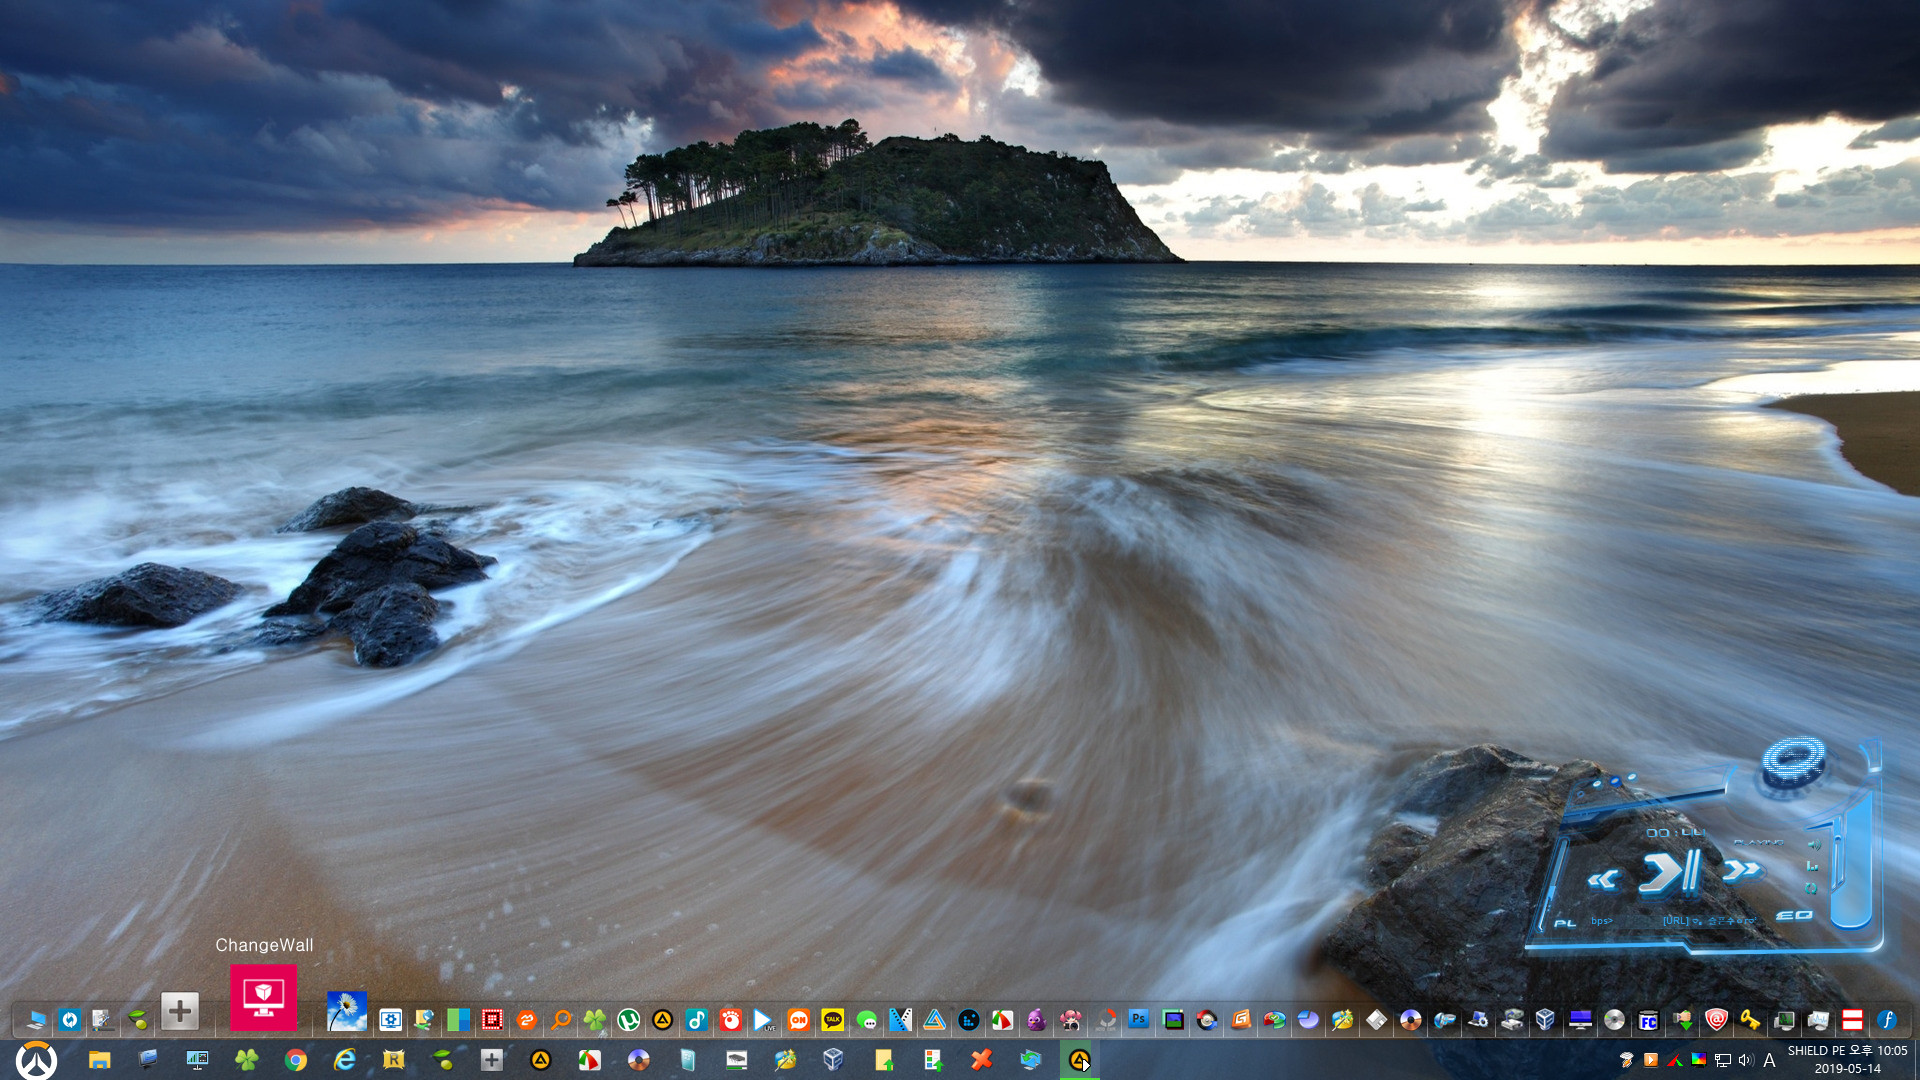1920x1080 pixels.
Task: Skip to previous track in player widget
Action: (1603, 879)
